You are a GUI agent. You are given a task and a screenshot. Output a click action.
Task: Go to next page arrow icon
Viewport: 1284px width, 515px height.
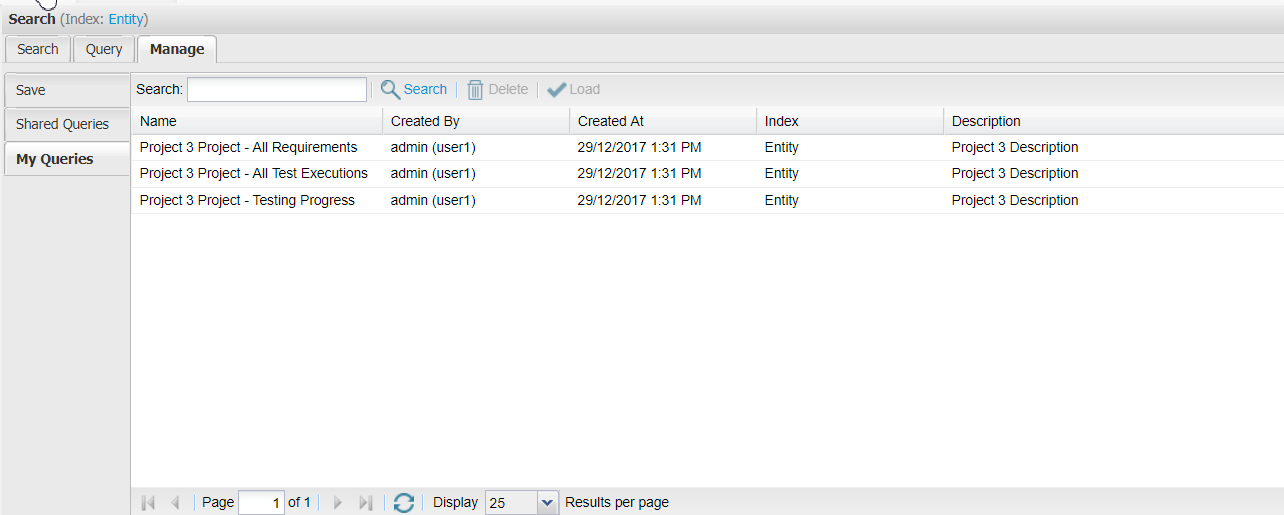point(337,503)
